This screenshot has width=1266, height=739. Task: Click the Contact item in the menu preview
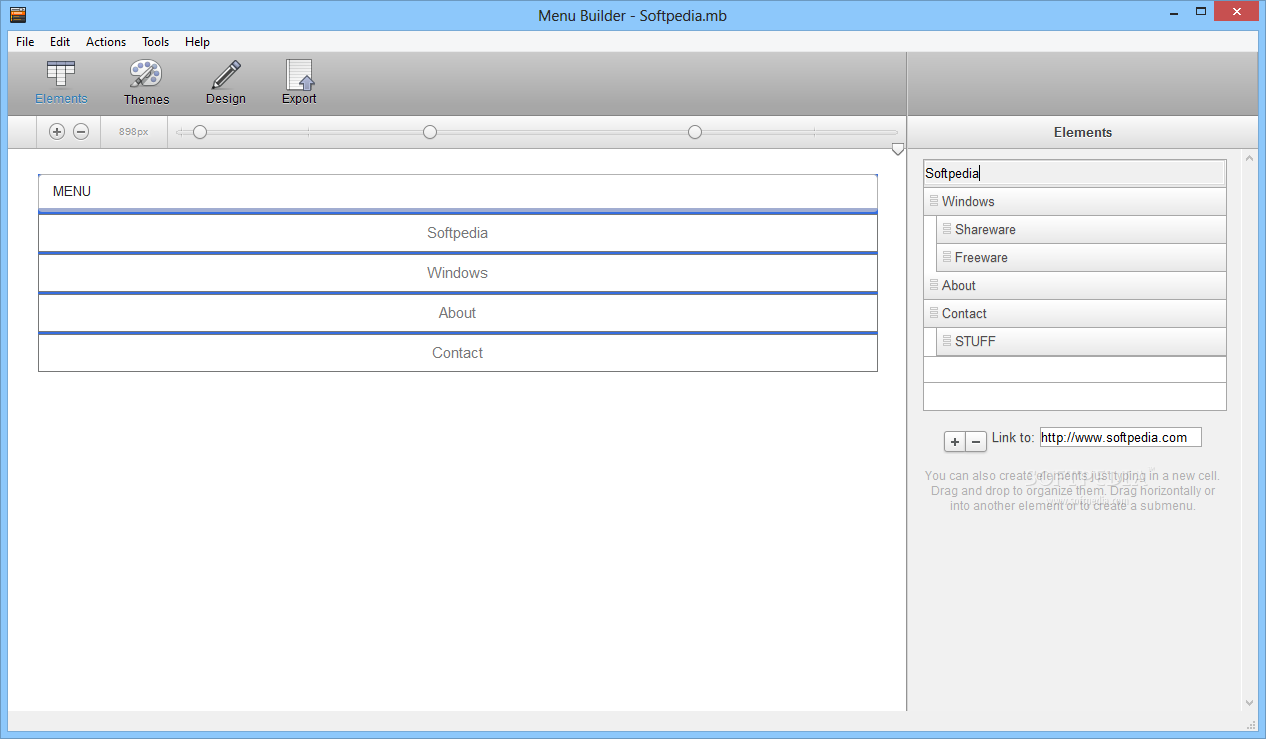458,353
